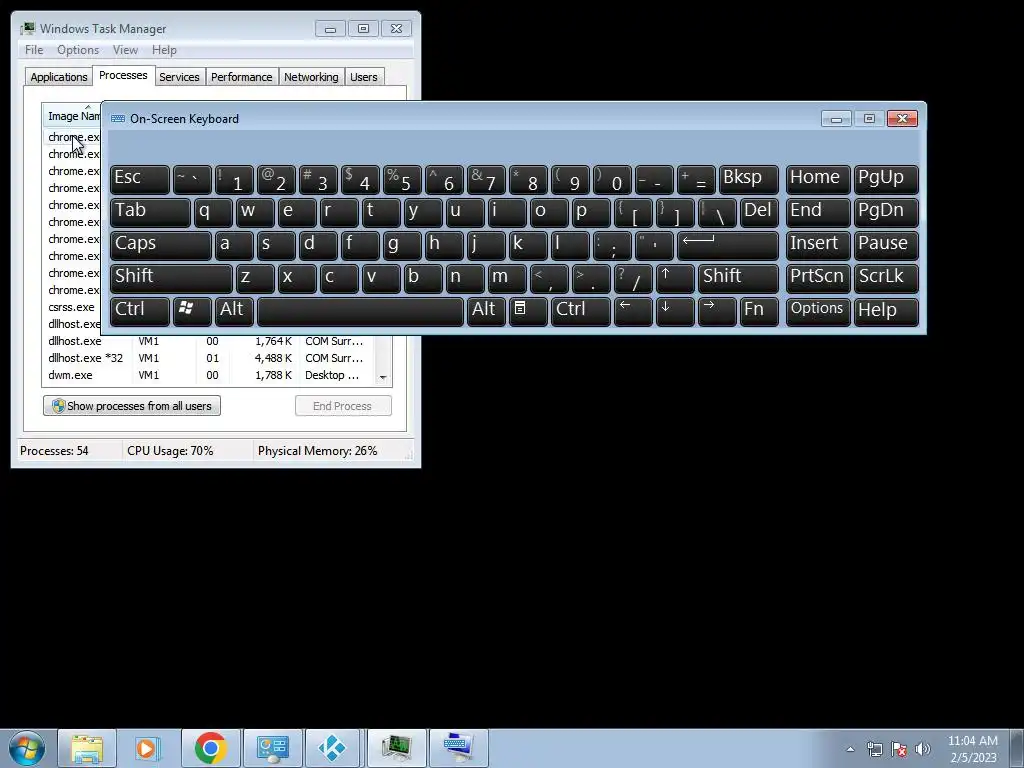The width and height of the screenshot is (1024, 768).
Task: Click the Bksp key
Action: 748,180
